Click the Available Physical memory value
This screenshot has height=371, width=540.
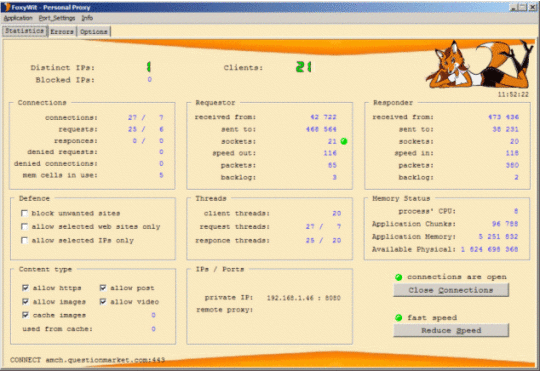click(x=489, y=249)
